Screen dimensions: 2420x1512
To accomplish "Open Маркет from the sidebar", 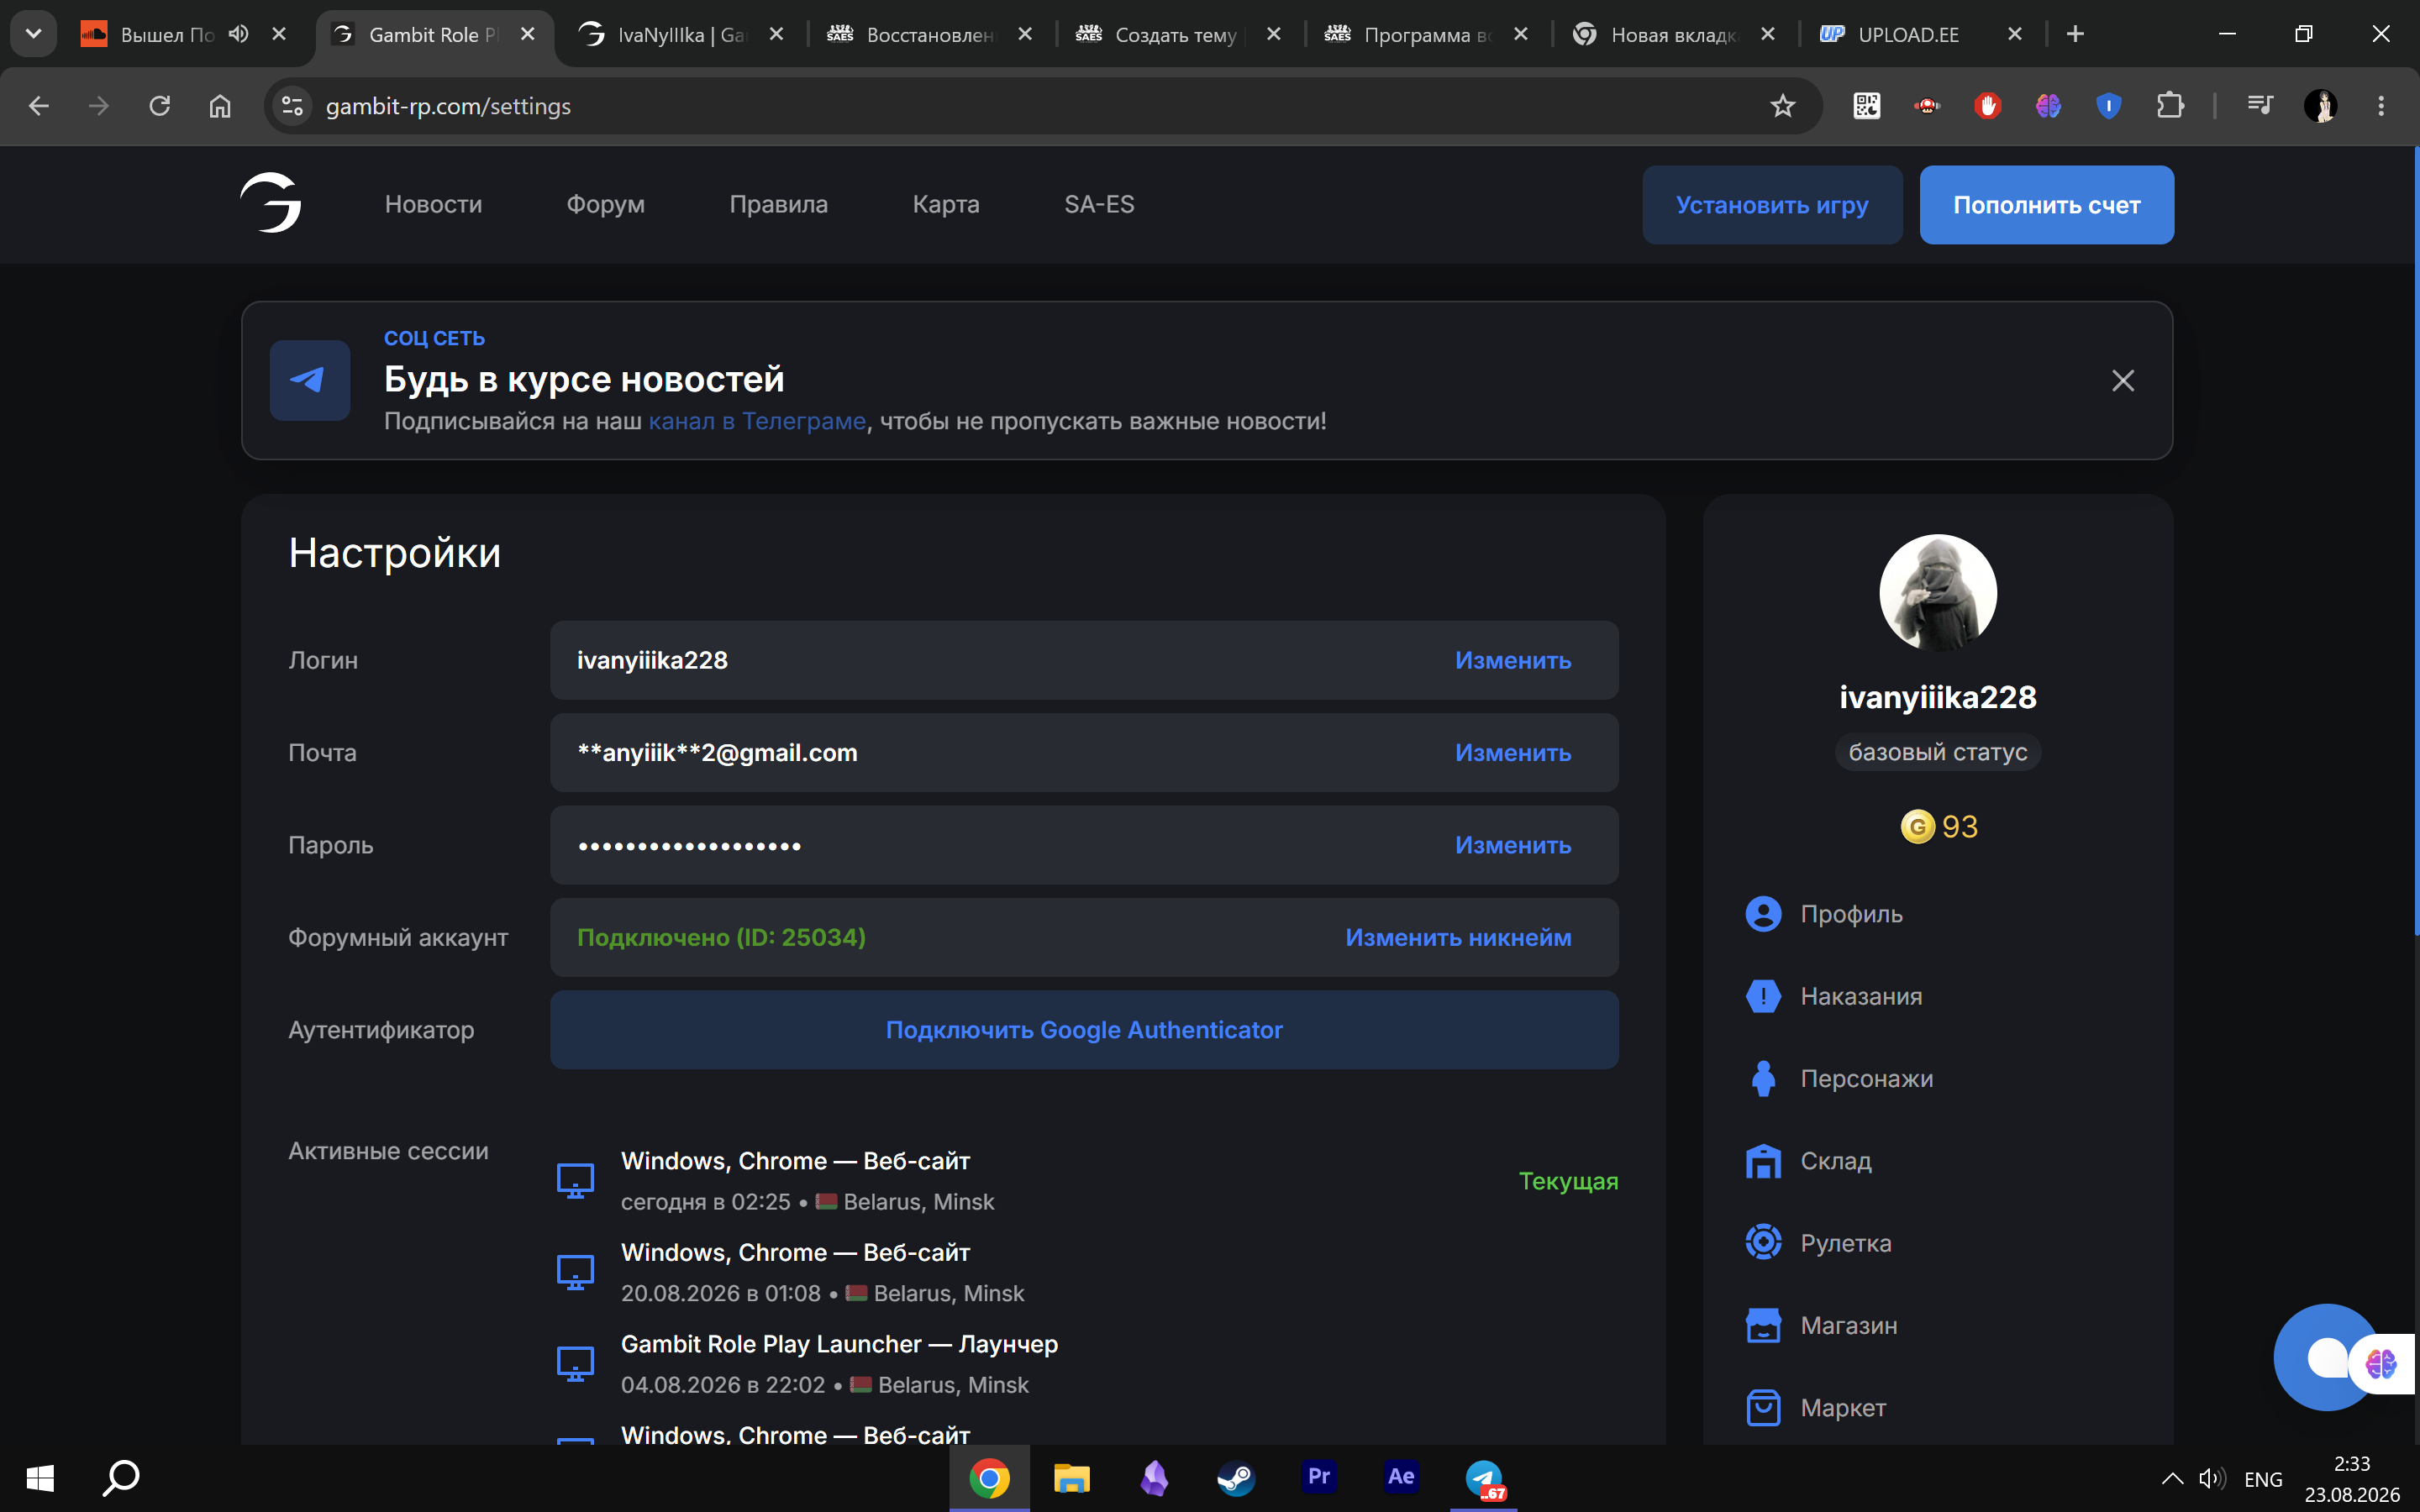I will click(x=1816, y=1408).
